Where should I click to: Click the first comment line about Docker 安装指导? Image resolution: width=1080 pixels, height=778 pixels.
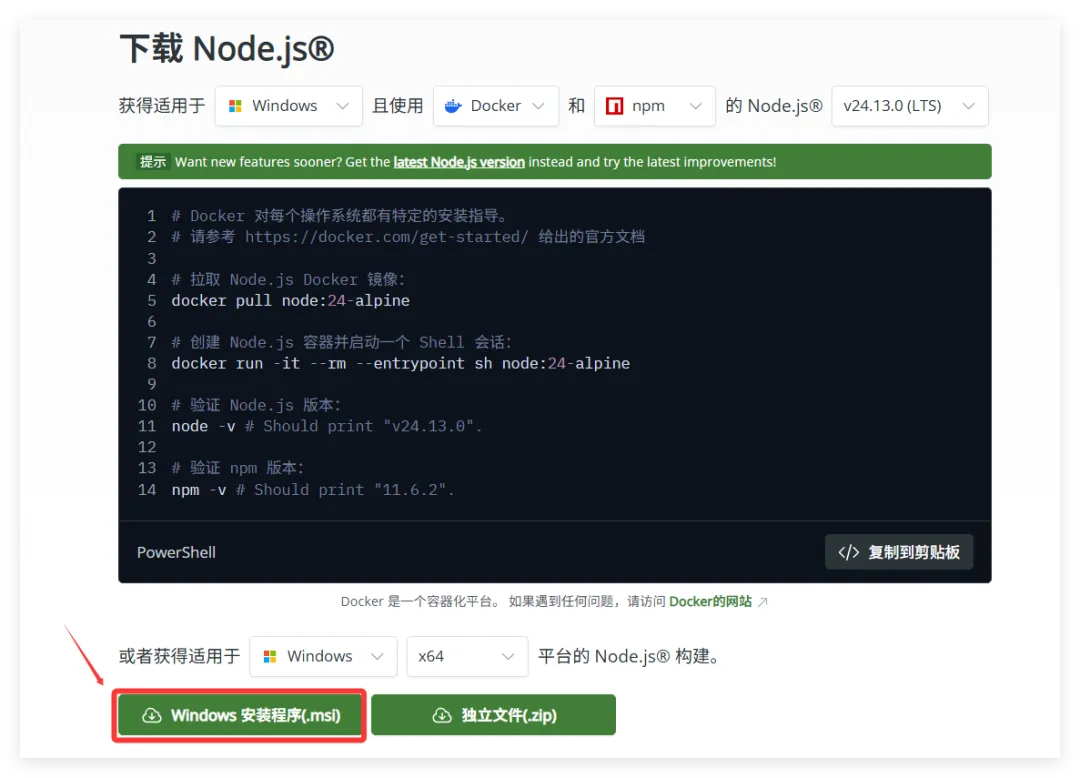(340, 215)
